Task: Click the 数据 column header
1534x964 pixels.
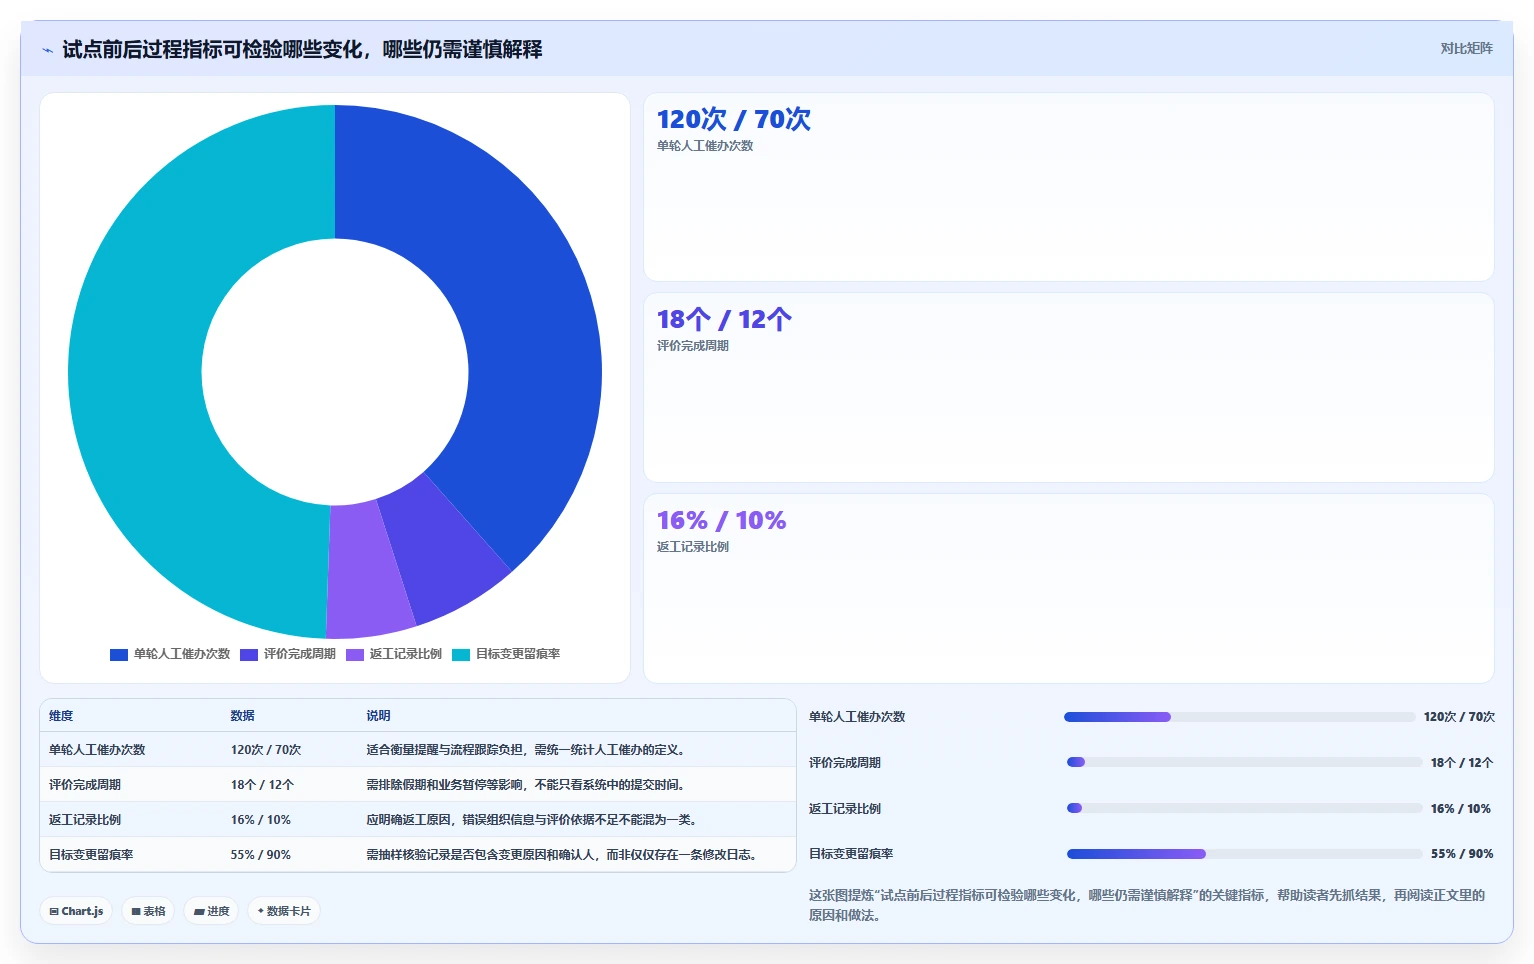Action: click(243, 716)
